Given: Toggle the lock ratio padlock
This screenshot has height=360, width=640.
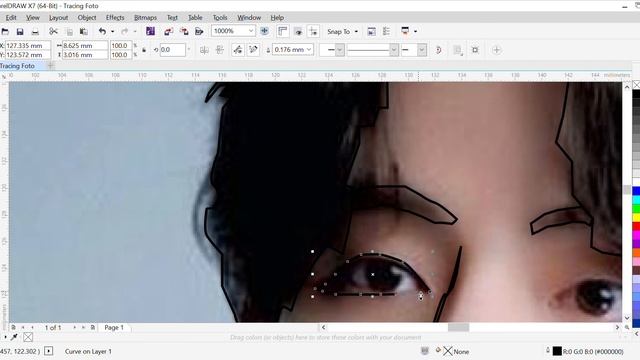Looking at the screenshot, I should pyautogui.click(x=144, y=50).
